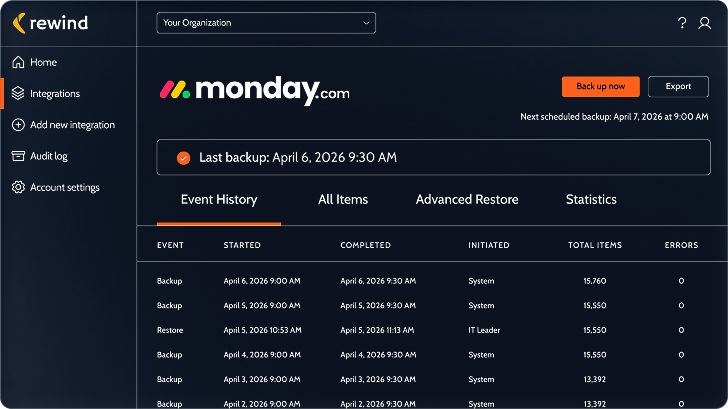The width and height of the screenshot is (728, 409).
Task: Click started time April 6, 2026 9:00 AM
Action: pyautogui.click(x=262, y=281)
